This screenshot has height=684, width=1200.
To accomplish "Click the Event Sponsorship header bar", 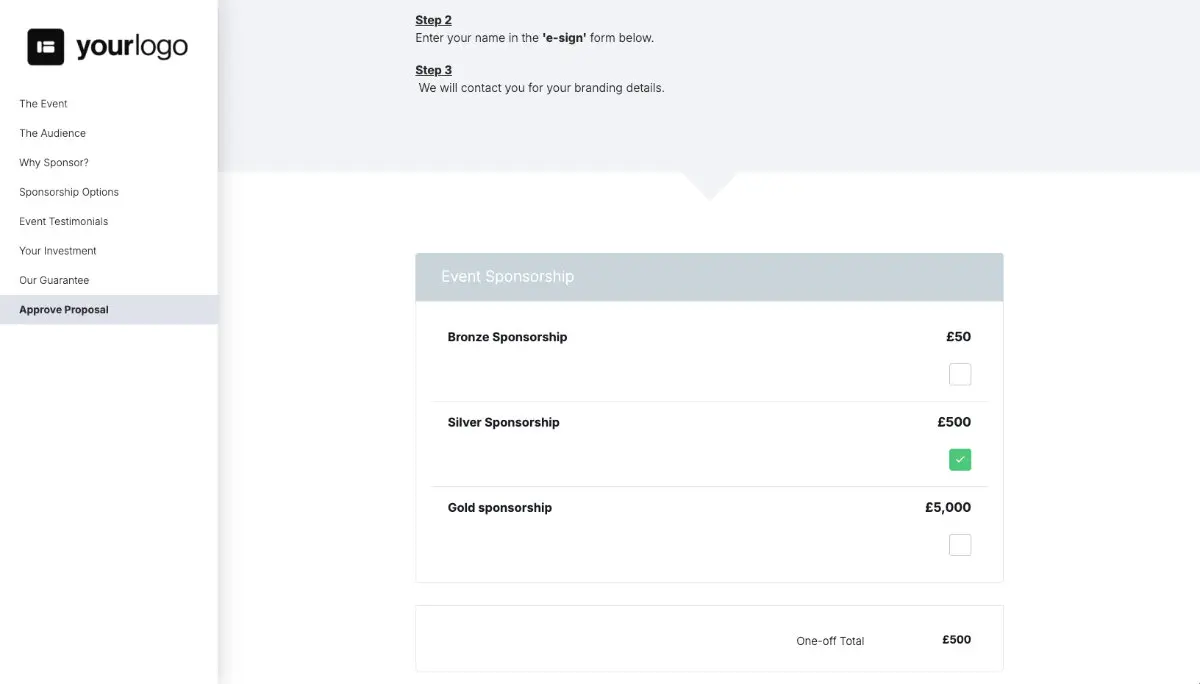I will [708, 276].
